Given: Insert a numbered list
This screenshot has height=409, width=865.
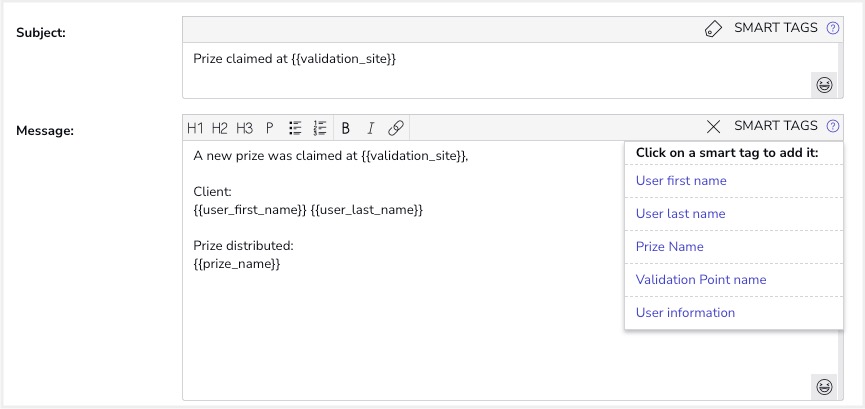Looking at the screenshot, I should pyautogui.click(x=320, y=127).
